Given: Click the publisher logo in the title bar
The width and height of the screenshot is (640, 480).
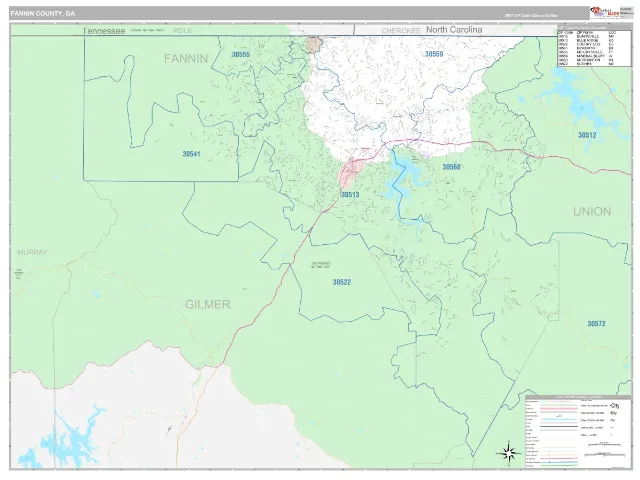Looking at the screenshot, I should click(x=604, y=13).
